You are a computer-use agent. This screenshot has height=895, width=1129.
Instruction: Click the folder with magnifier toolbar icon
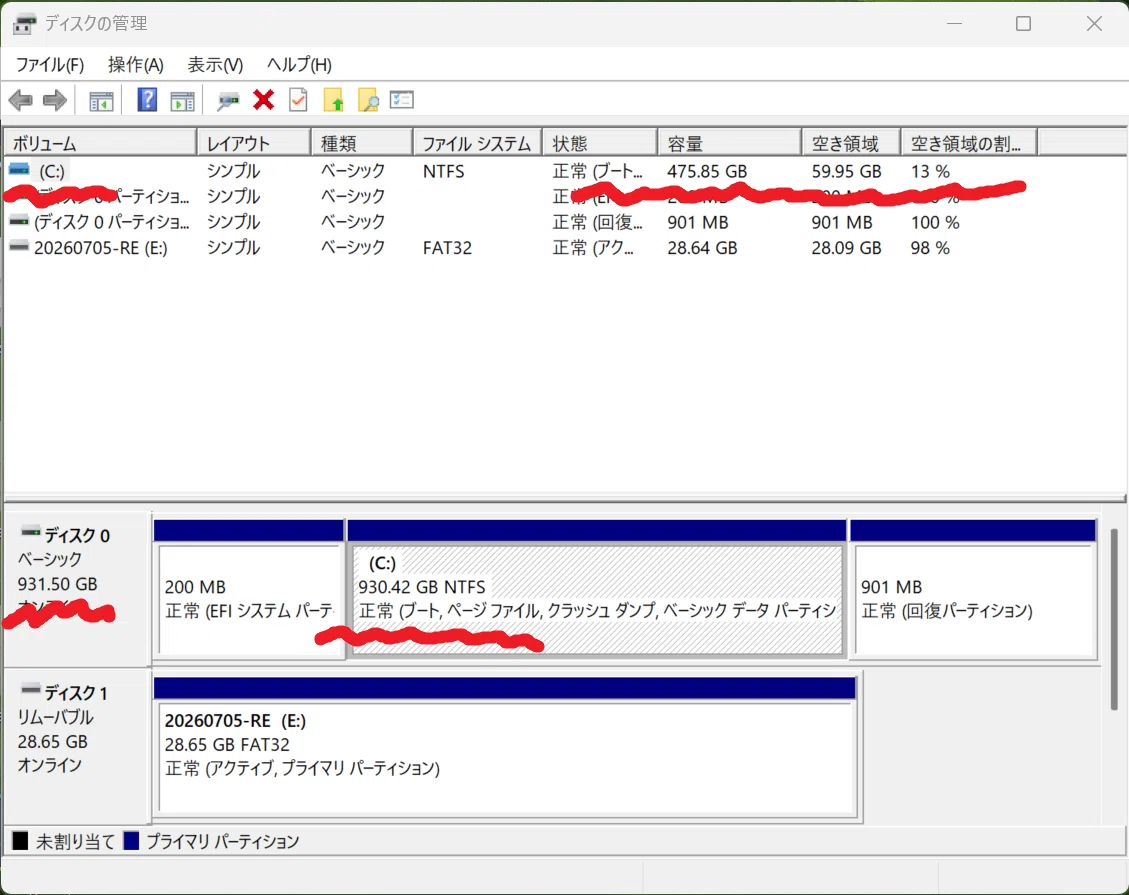(368, 100)
